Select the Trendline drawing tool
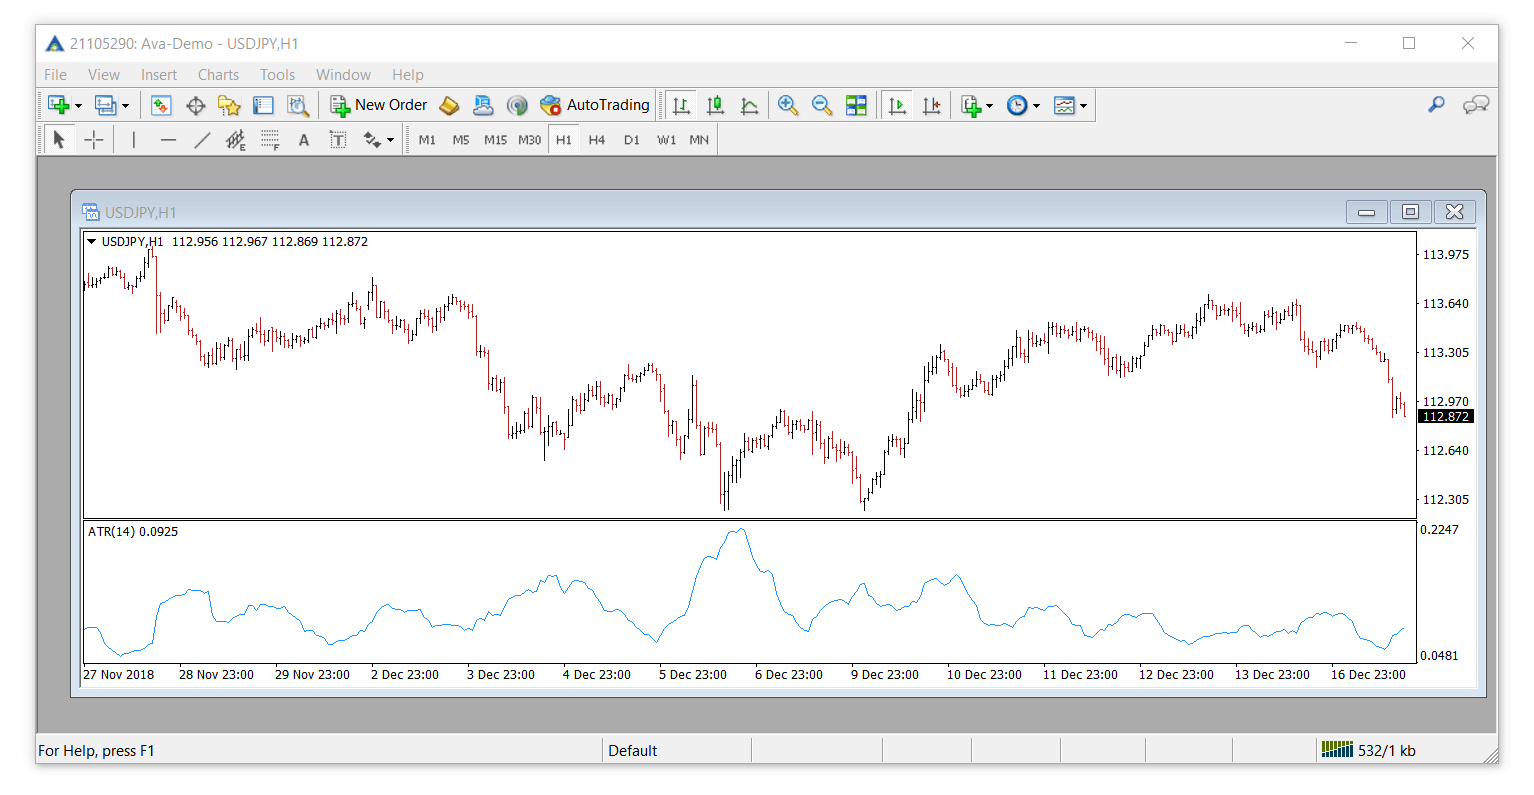The image size is (1534, 795). 202,140
